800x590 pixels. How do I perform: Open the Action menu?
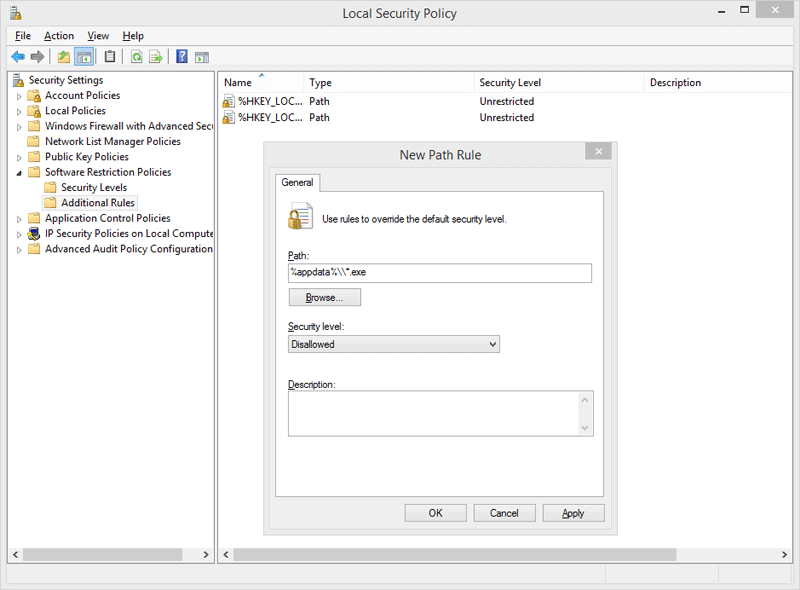point(59,36)
